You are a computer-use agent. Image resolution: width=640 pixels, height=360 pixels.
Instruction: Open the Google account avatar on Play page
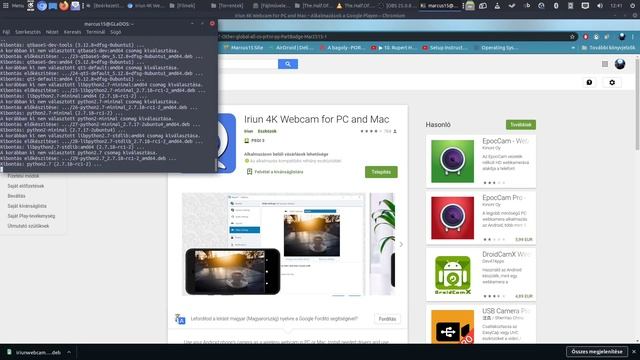pos(620,64)
